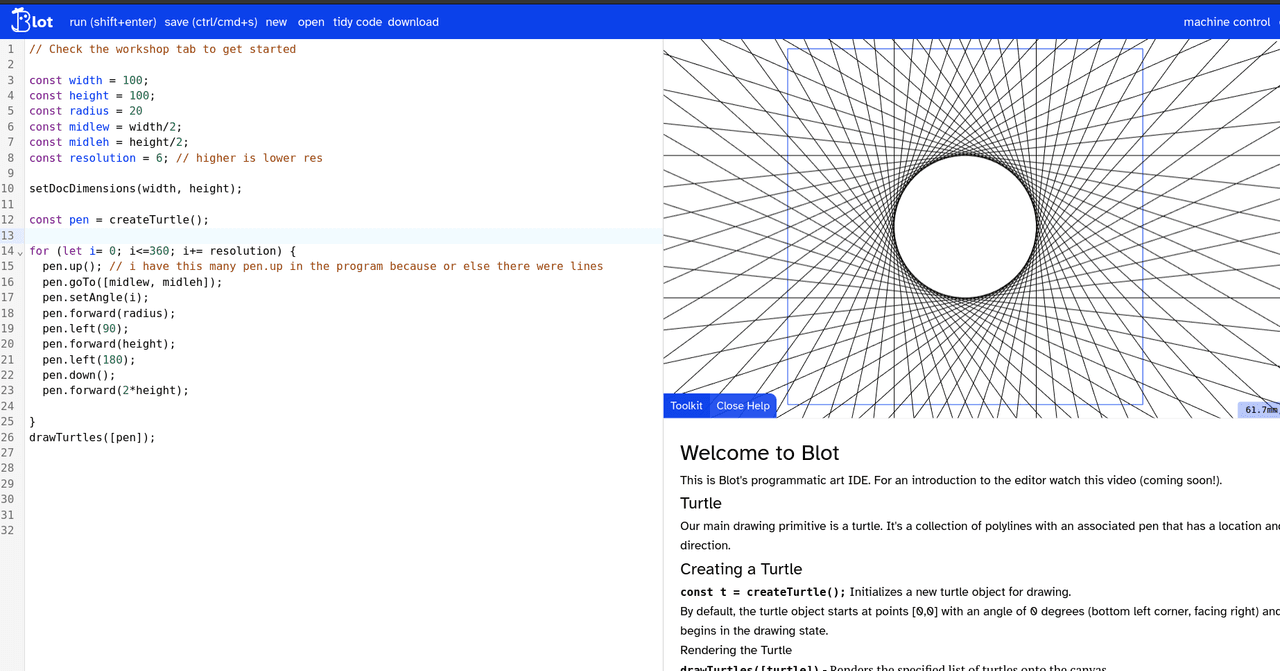Image resolution: width=1280 pixels, height=671 pixels.
Task: Click line number 26 in the gutter
Action: coord(8,437)
